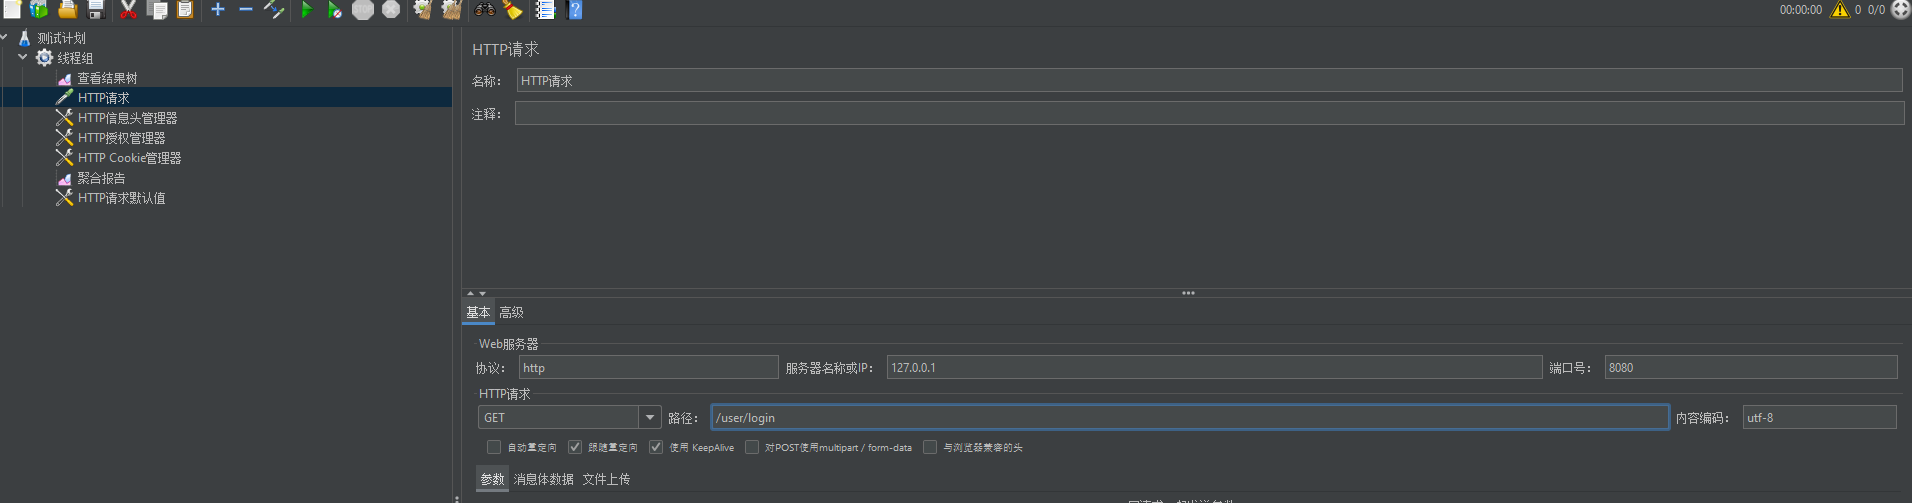Viewport: 1912px width, 503px height.
Task: Select the HTTP请求 tree item
Action: pyautogui.click(x=104, y=98)
